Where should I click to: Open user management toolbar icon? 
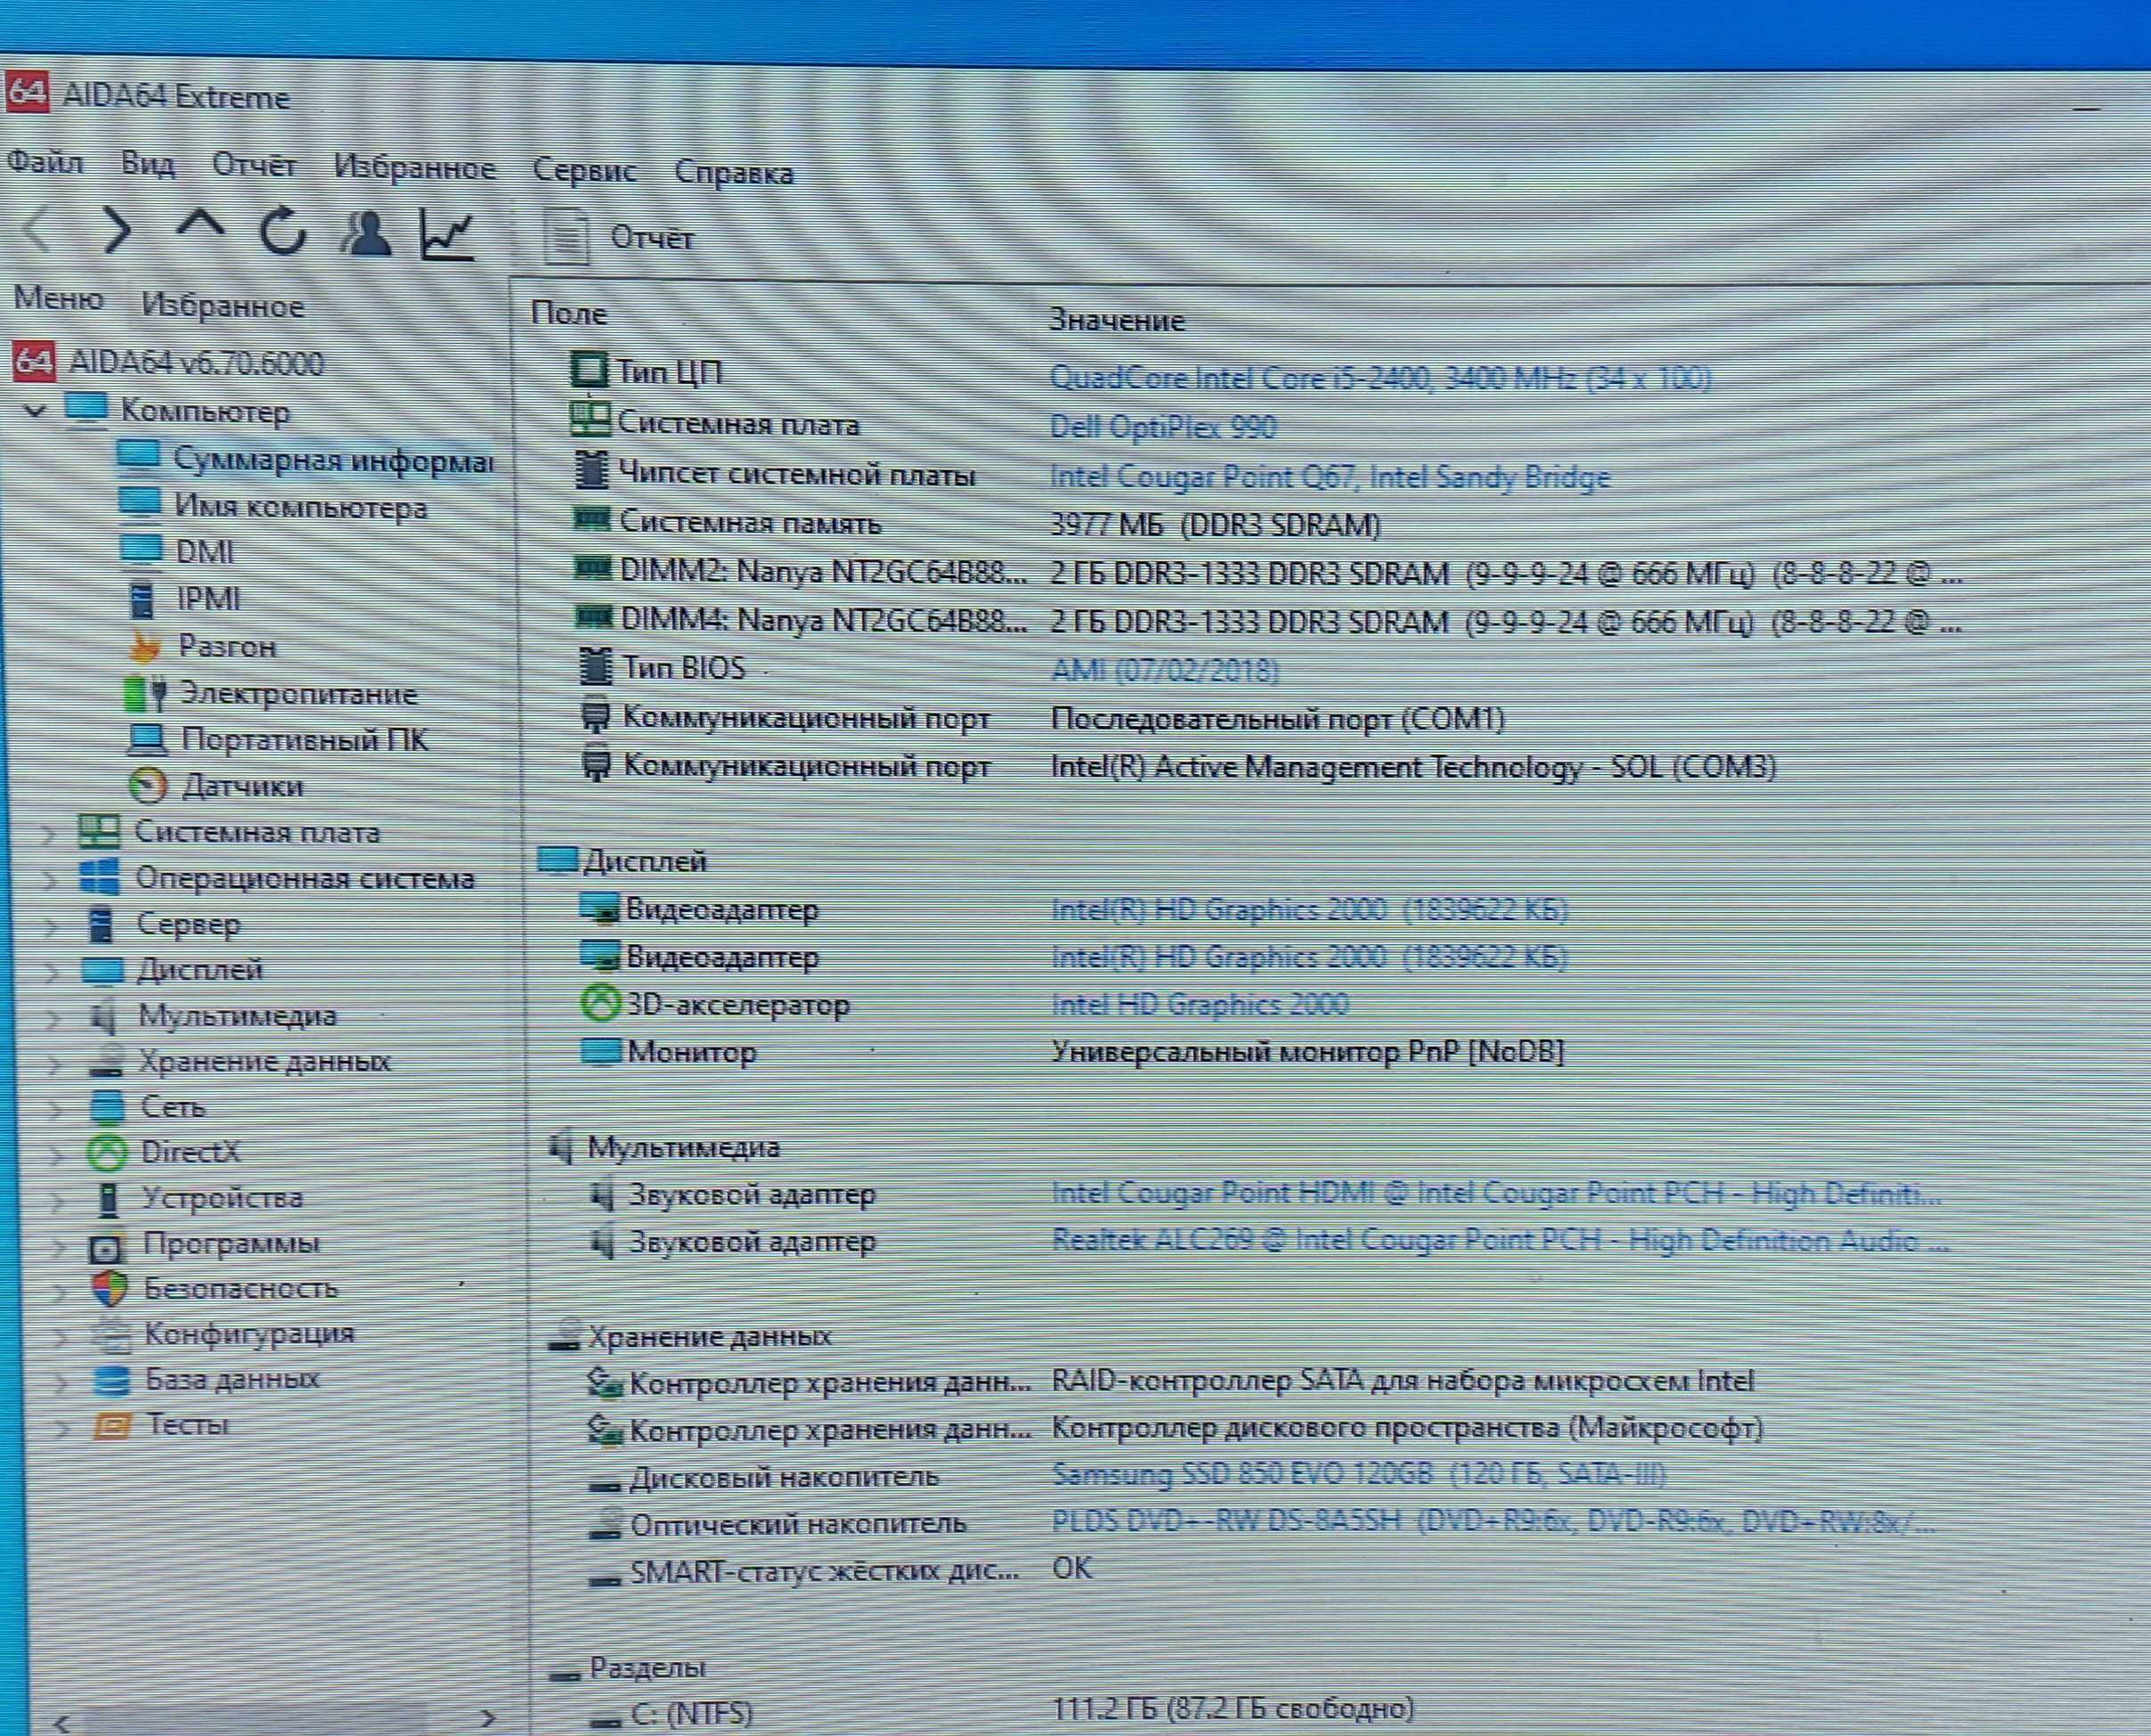point(365,233)
